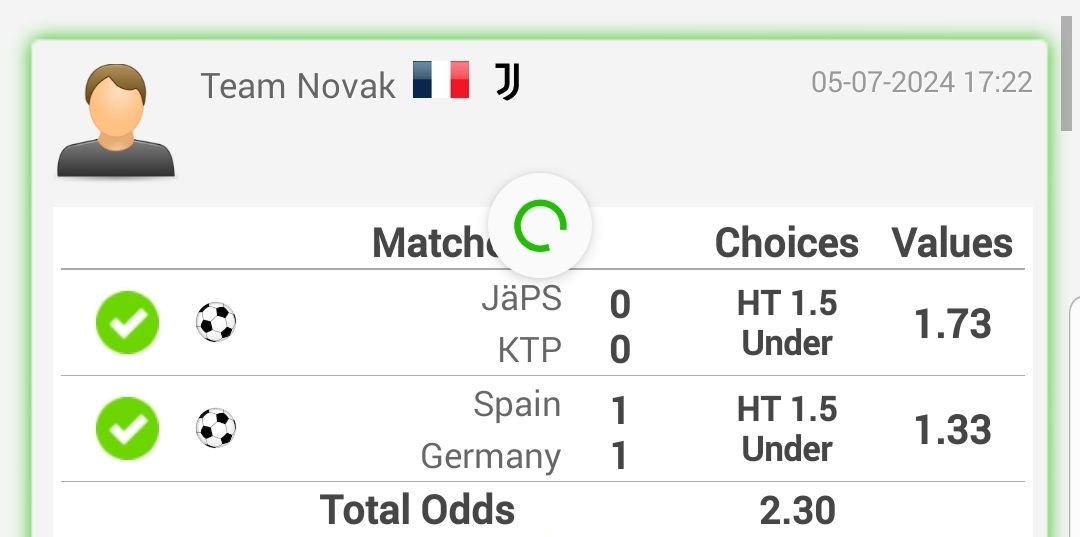Tap the Juventus club logo
Screen dimensions: 1080x537
click(x=508, y=82)
